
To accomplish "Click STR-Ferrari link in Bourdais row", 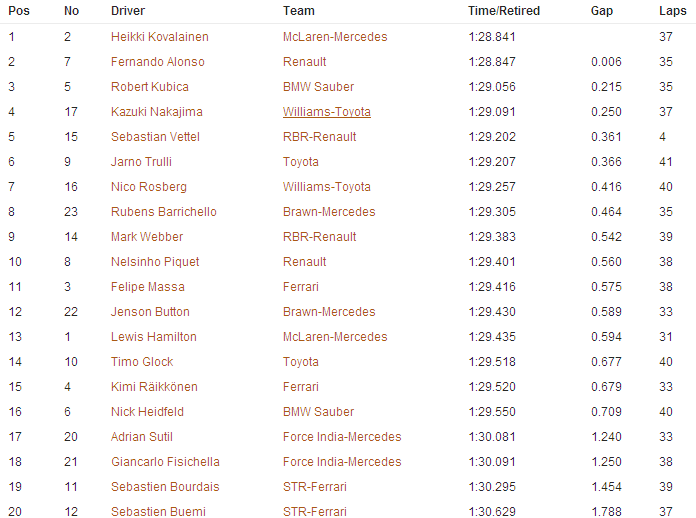I will [315, 487].
